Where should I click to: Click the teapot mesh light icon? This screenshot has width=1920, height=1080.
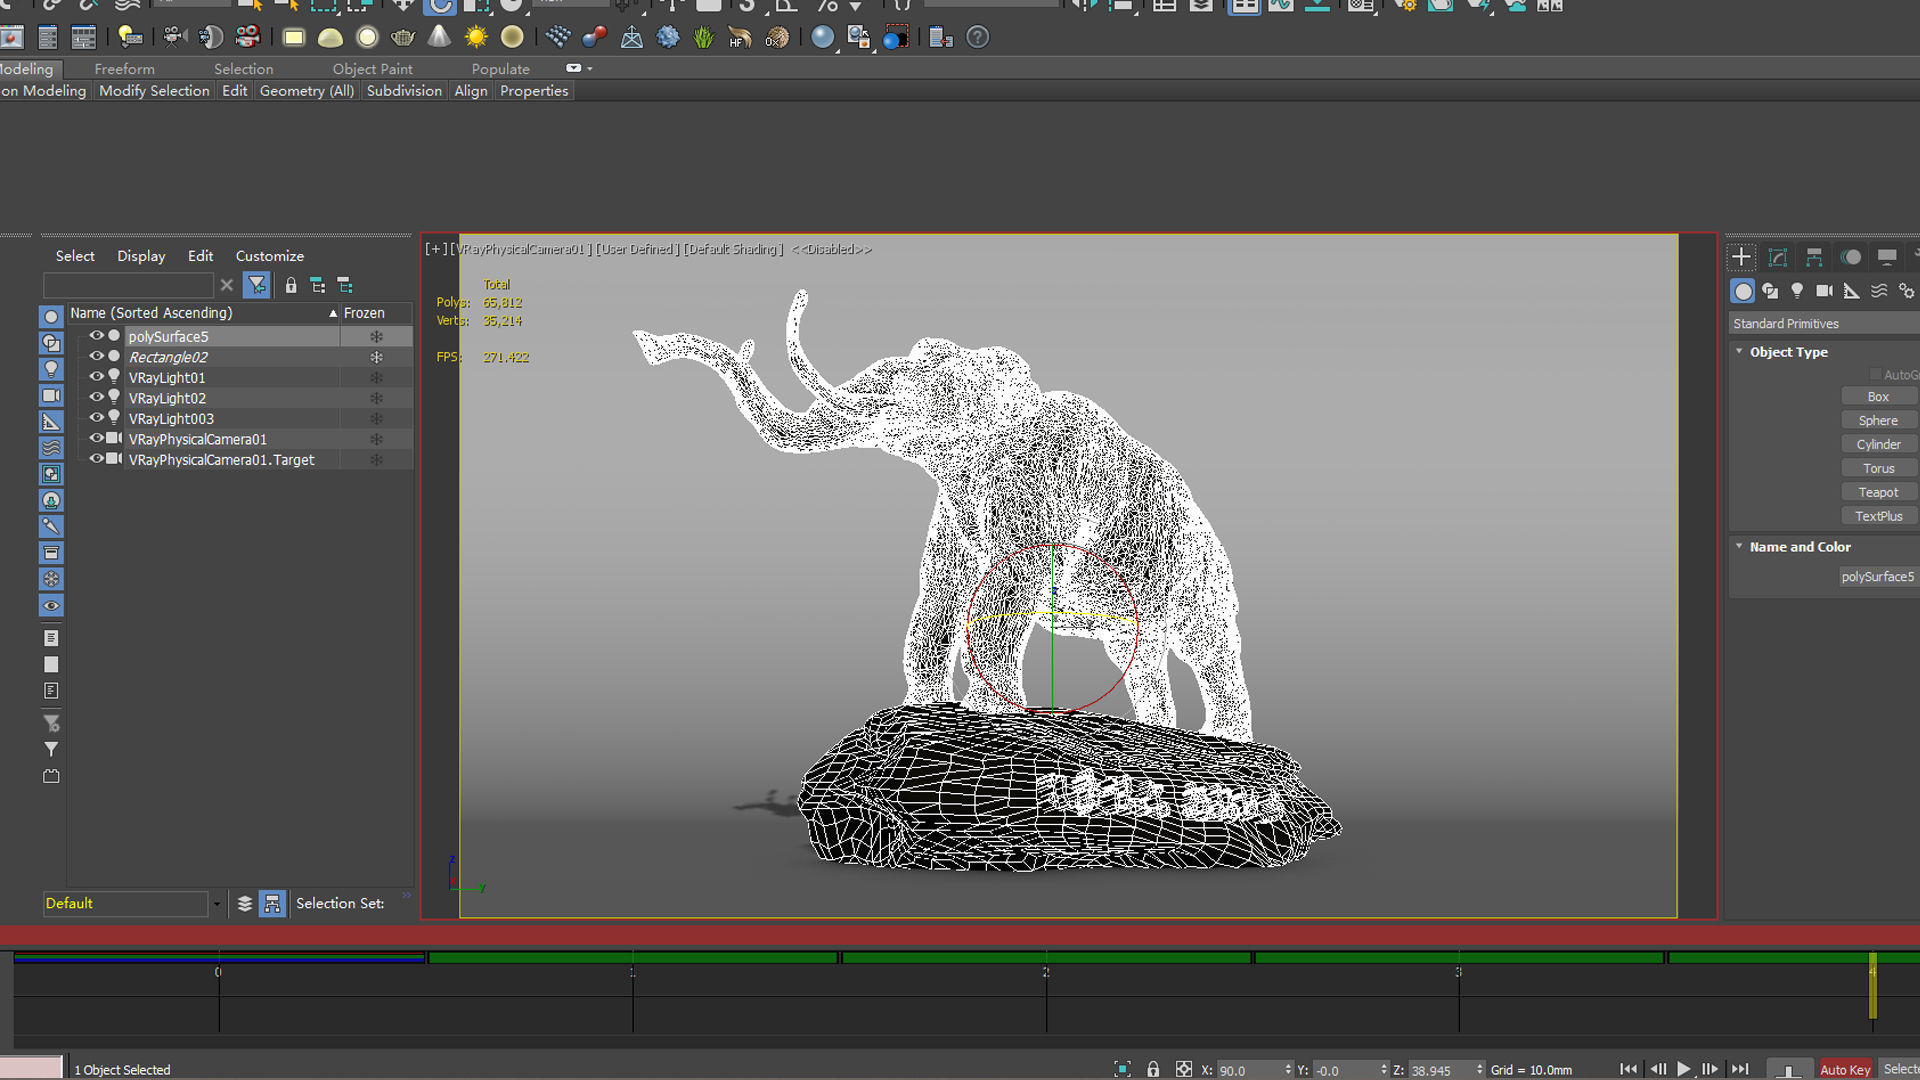403,38
